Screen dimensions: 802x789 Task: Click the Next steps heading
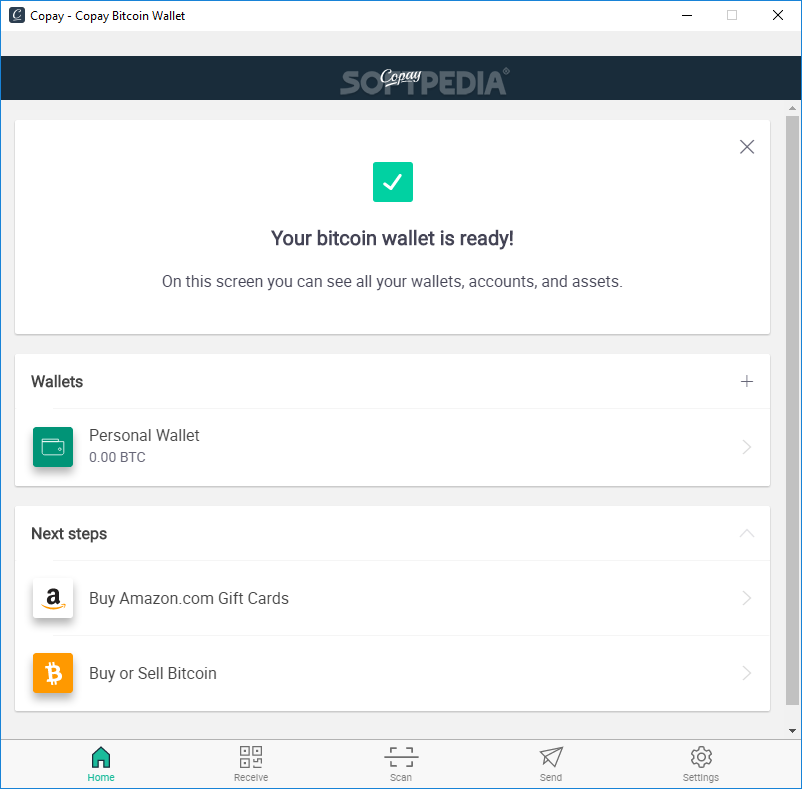69,533
